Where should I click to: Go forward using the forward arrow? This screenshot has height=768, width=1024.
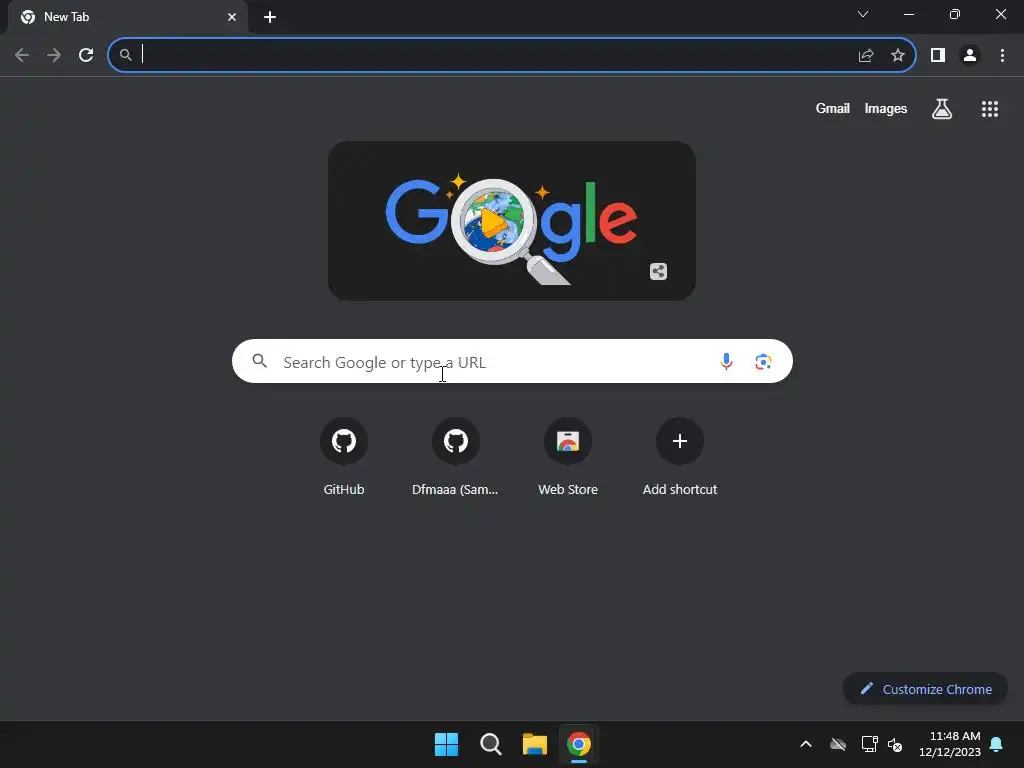(54, 55)
